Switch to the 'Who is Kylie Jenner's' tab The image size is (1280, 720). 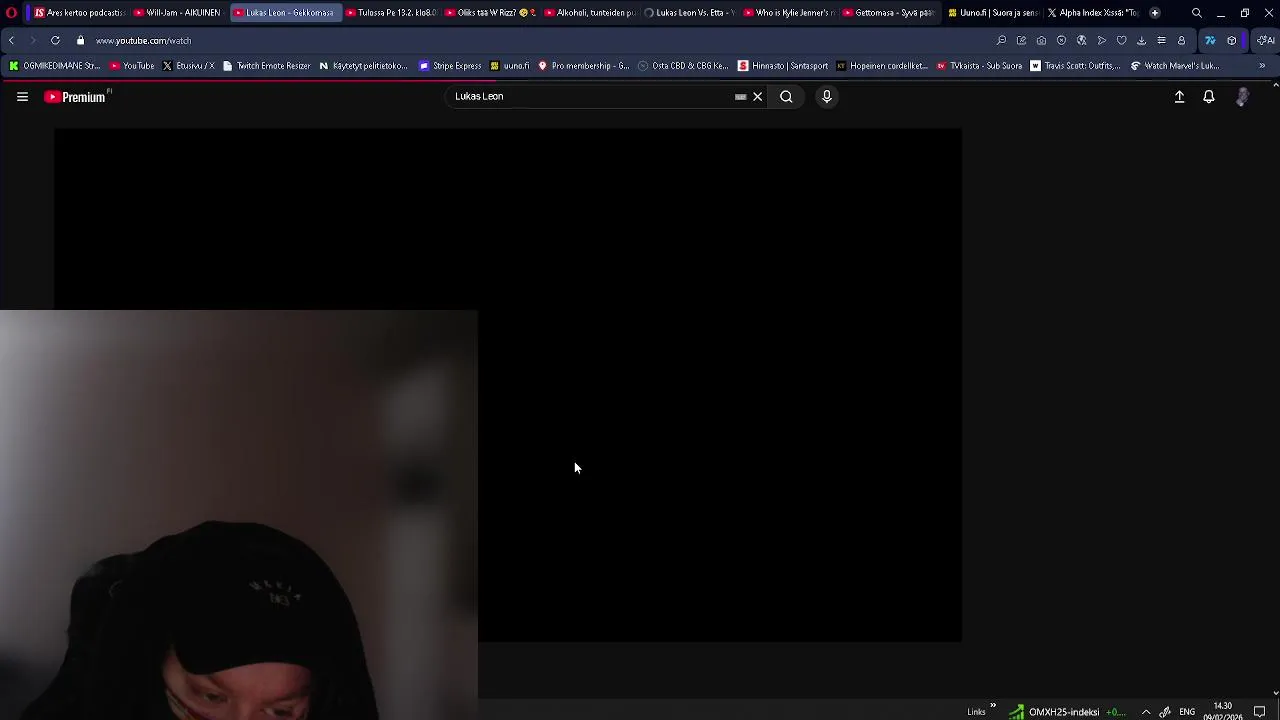(788, 13)
